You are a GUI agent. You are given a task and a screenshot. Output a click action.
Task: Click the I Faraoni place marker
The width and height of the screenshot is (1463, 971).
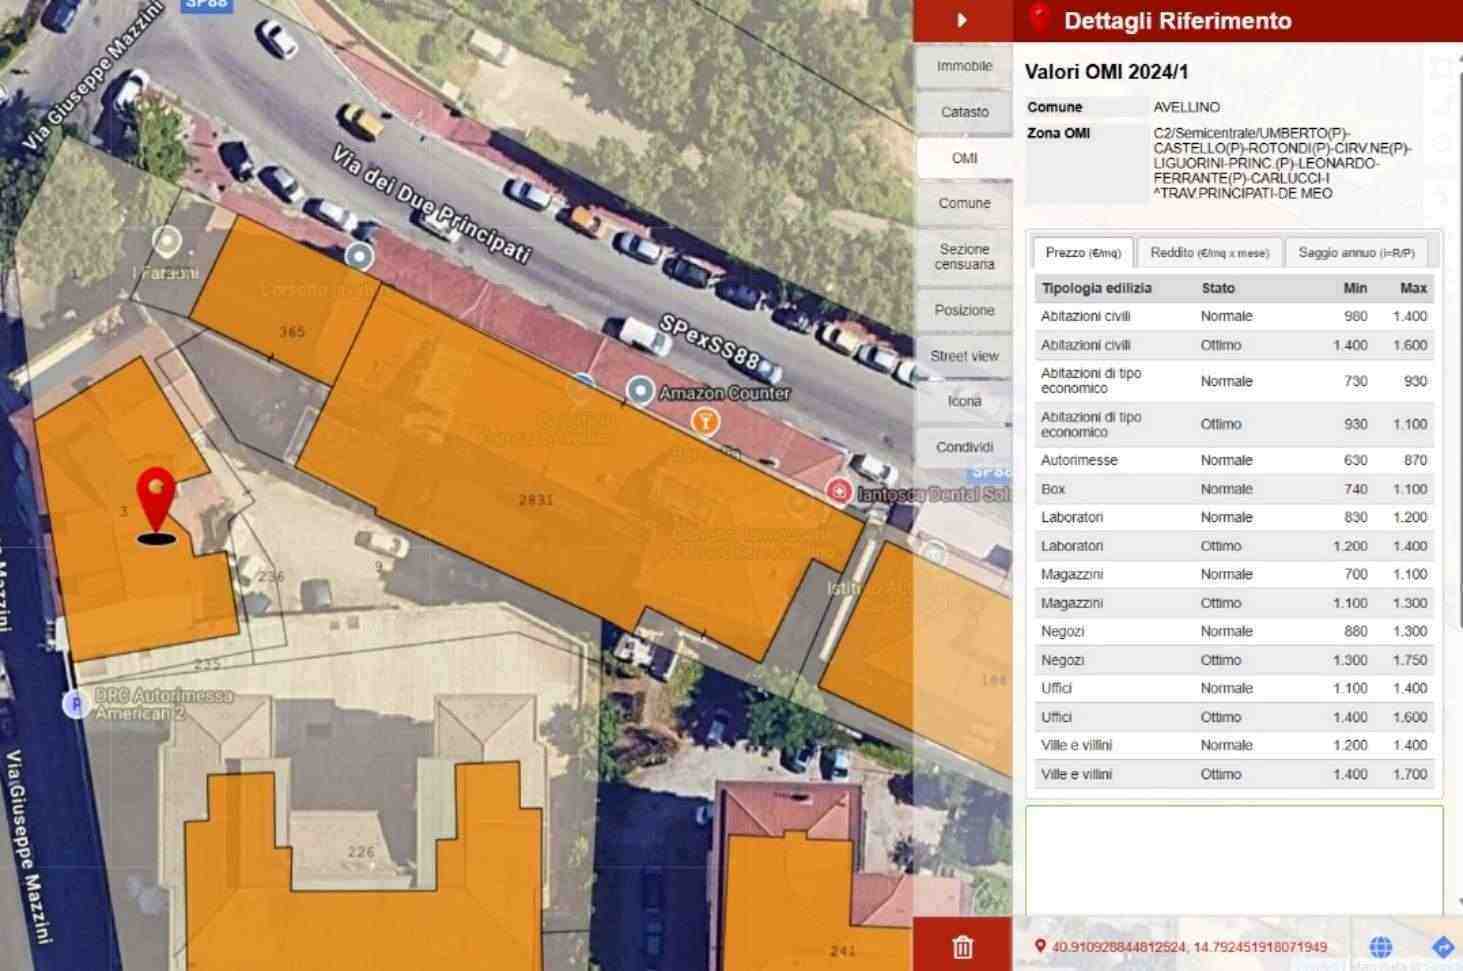coord(166,241)
